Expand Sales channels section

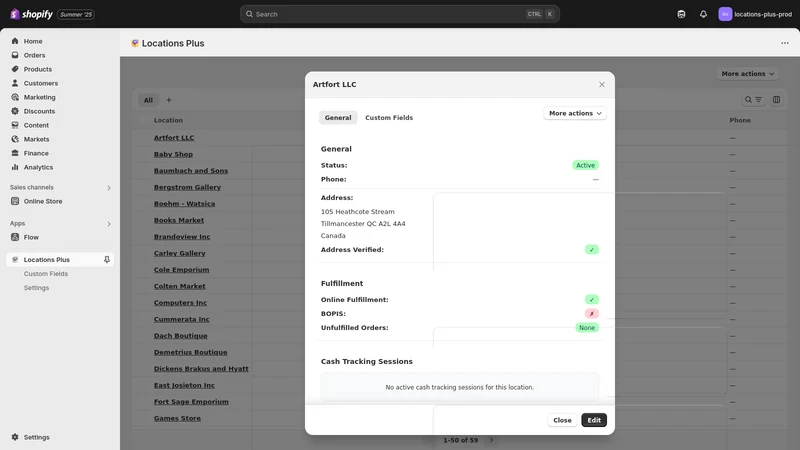(109, 188)
